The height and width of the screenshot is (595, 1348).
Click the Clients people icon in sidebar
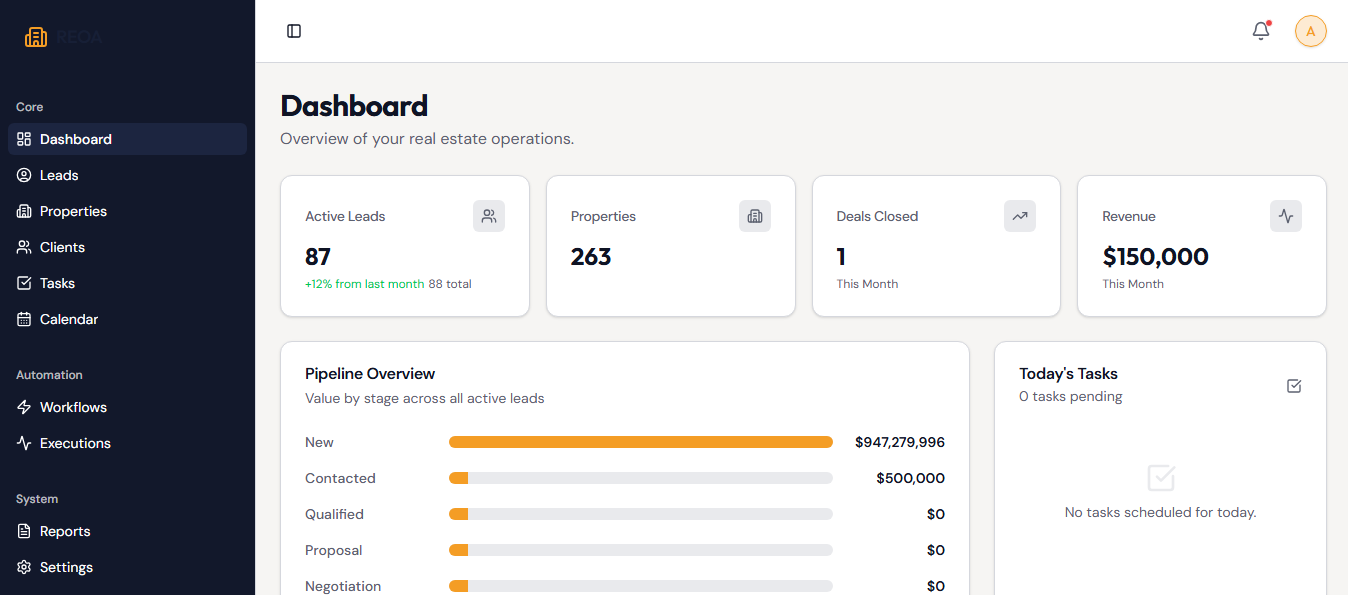coord(24,247)
